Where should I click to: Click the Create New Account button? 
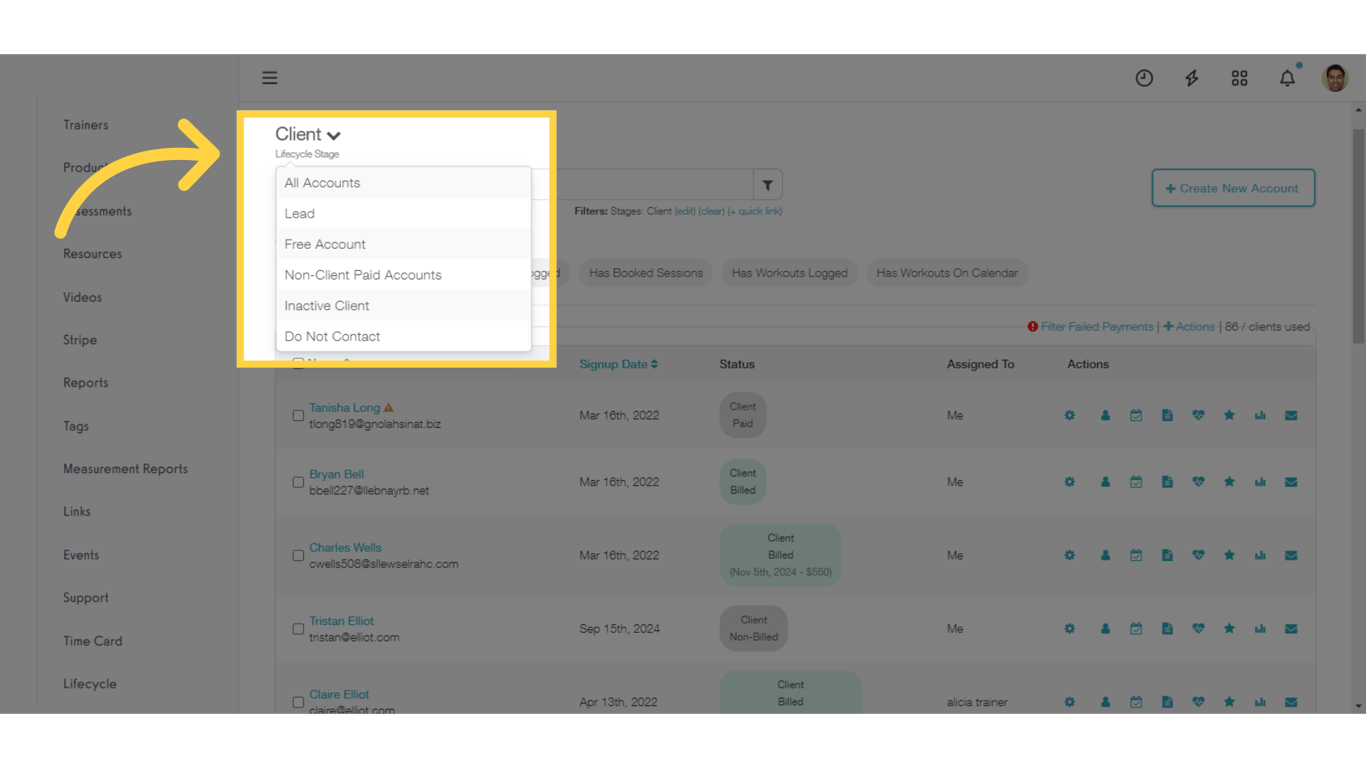(x=1233, y=188)
